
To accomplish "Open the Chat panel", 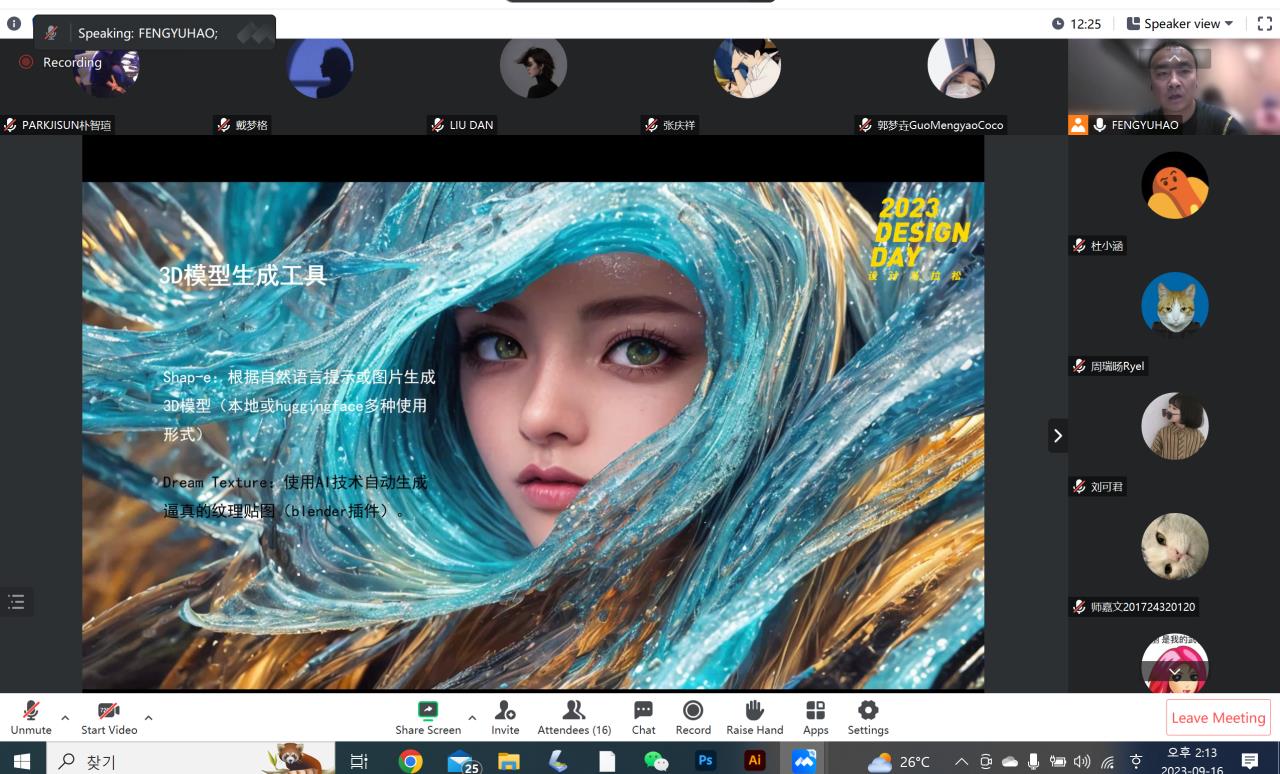I will coord(643,717).
